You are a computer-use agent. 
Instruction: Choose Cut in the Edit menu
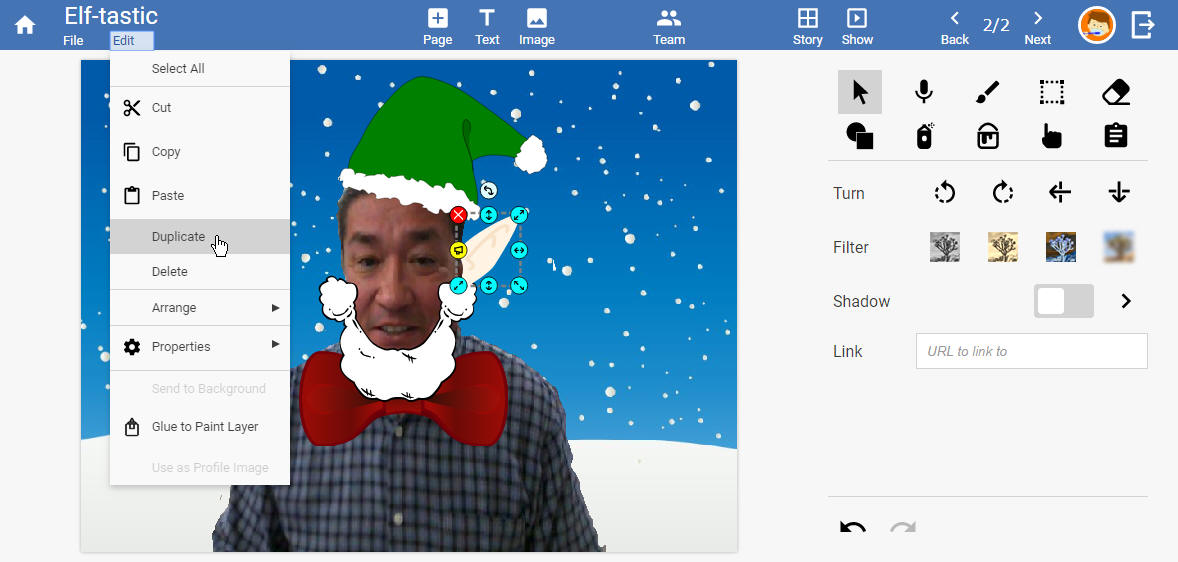200,108
